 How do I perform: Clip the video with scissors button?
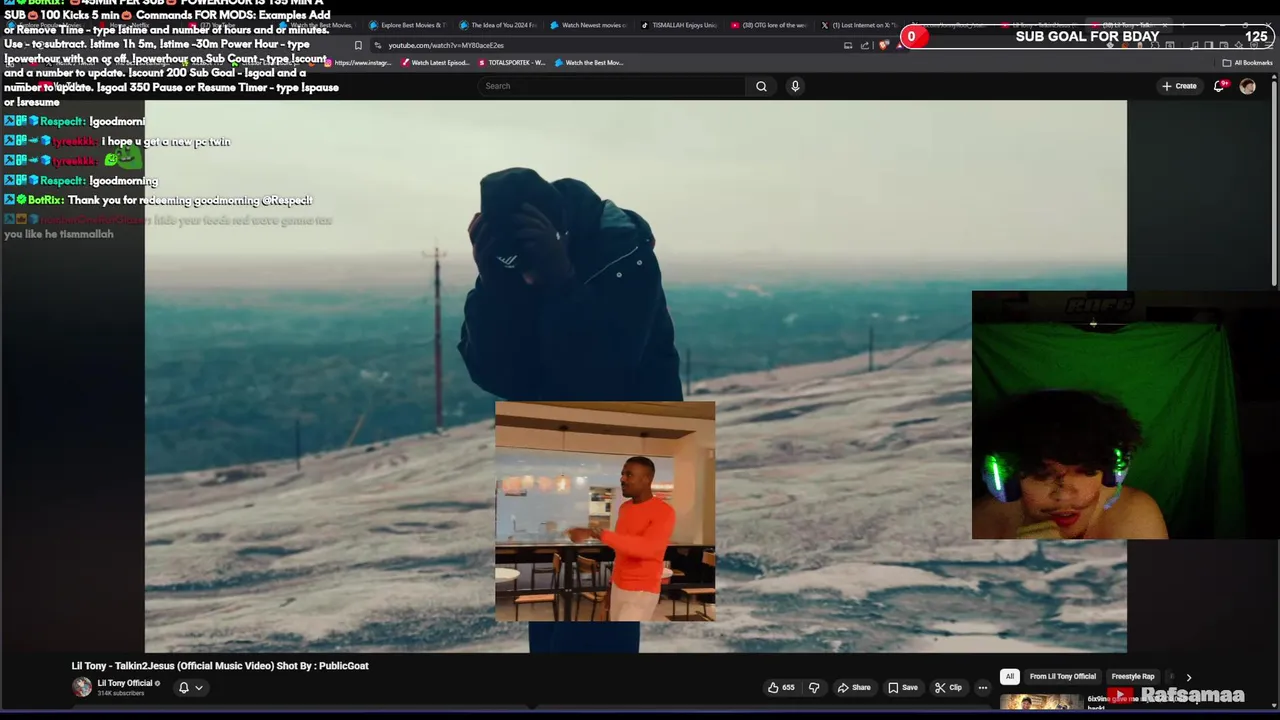[948, 687]
